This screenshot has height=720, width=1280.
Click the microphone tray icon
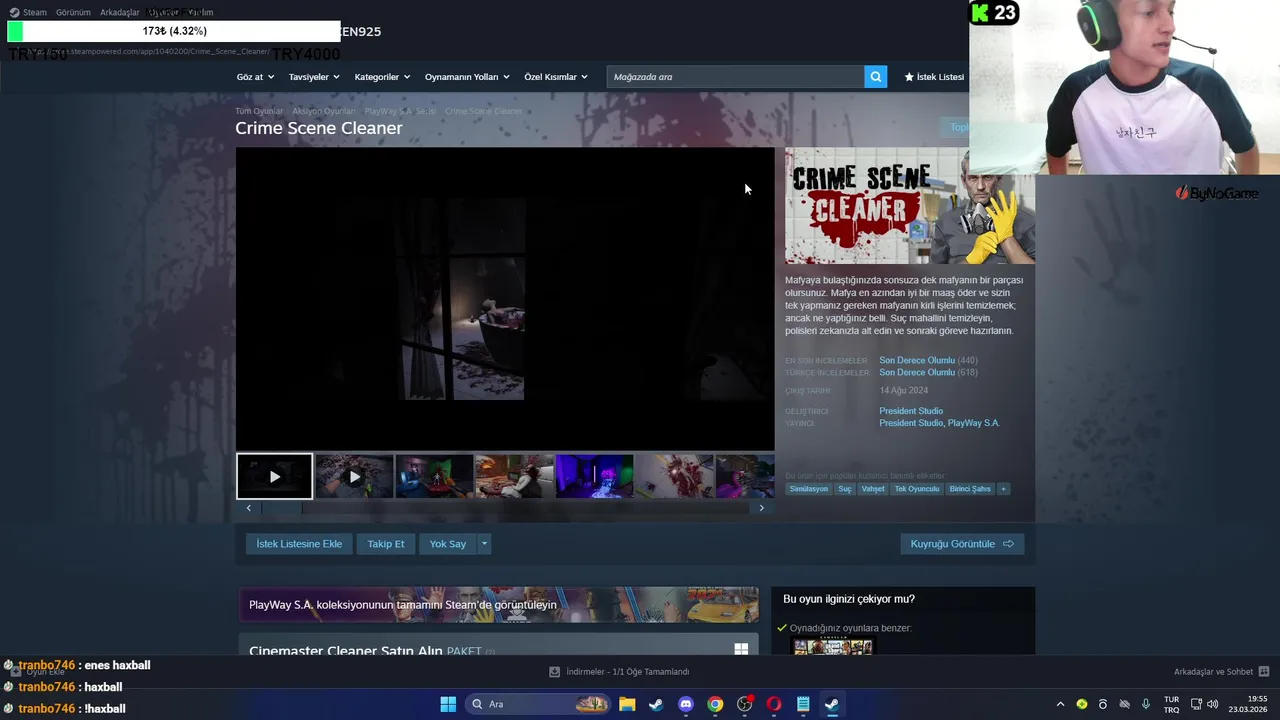[x=1146, y=704]
